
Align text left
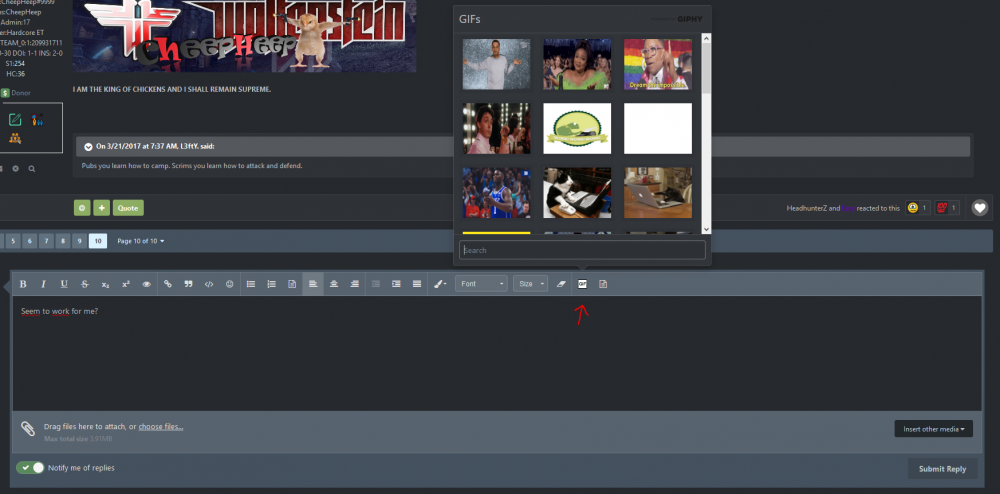coord(313,284)
